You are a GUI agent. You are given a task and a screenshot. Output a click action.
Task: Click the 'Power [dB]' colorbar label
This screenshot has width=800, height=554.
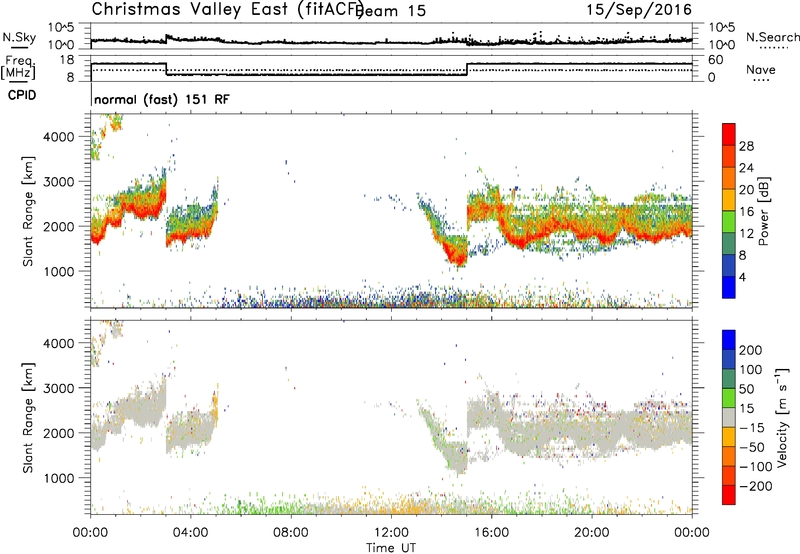[763, 211]
